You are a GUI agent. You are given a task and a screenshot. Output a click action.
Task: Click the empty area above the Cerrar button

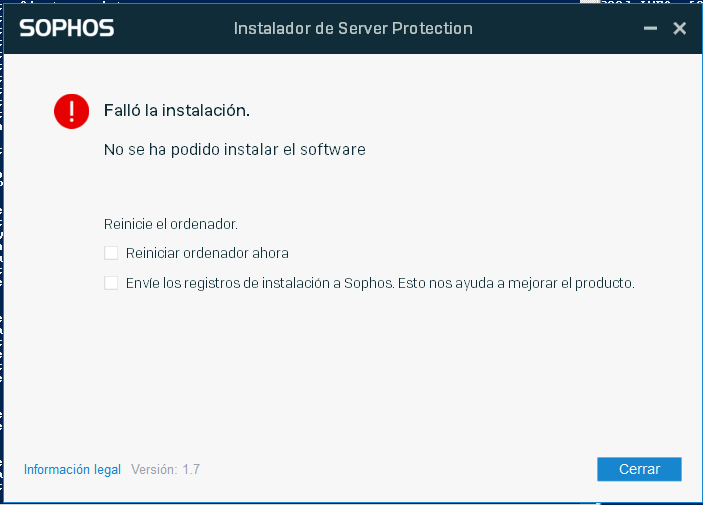(x=639, y=404)
